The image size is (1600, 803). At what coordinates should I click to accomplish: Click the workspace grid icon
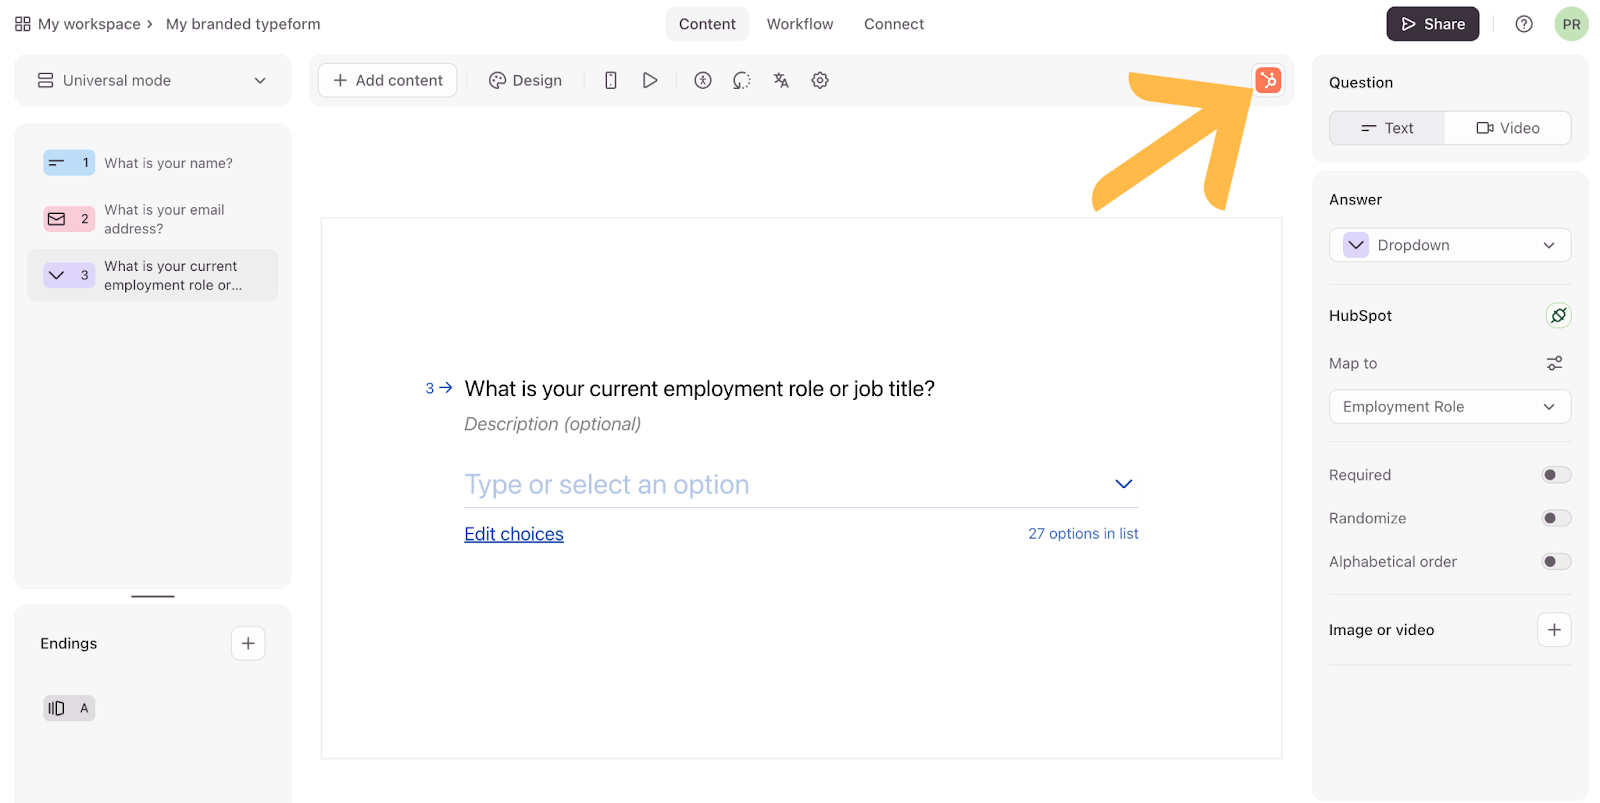coord(23,24)
